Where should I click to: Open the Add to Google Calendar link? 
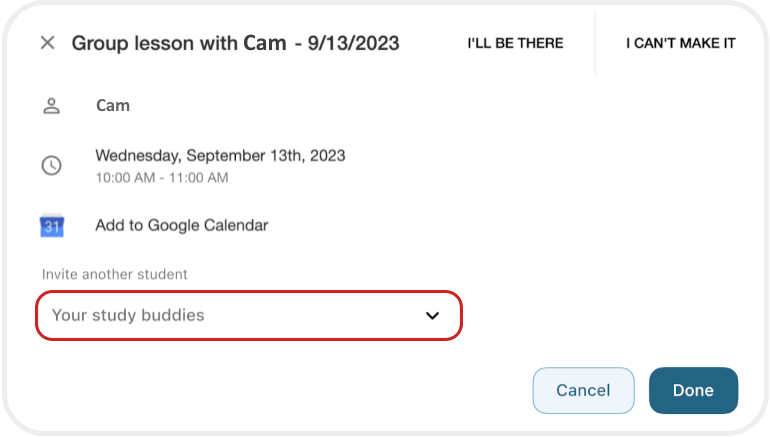point(181,226)
